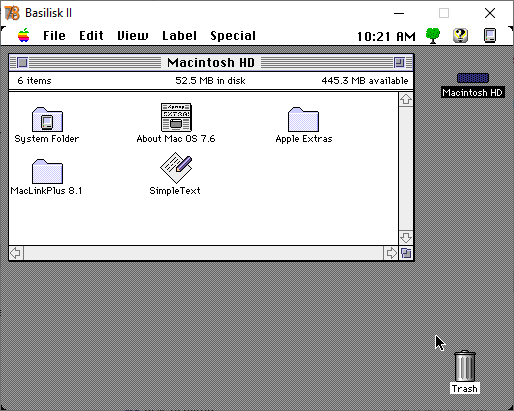Open the Help balloon menu
This screenshot has height=411, width=514.
(x=460, y=35)
